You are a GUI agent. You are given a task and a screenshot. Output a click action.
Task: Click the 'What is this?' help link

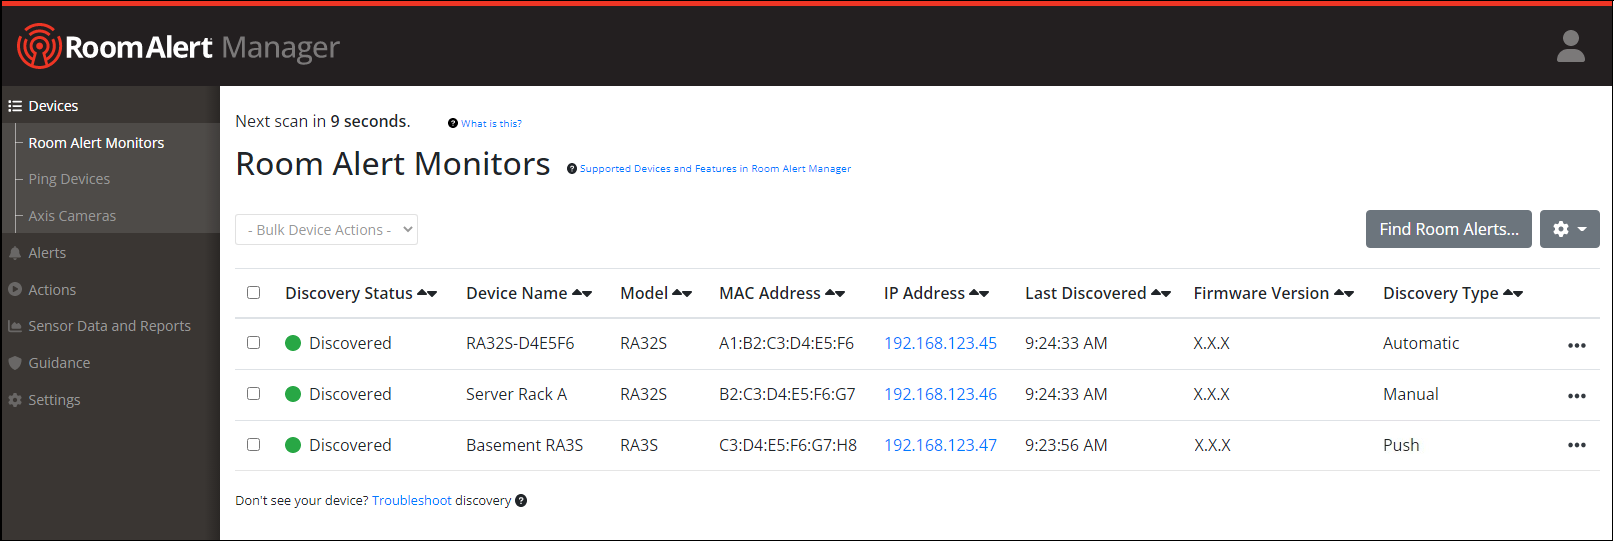[490, 124]
